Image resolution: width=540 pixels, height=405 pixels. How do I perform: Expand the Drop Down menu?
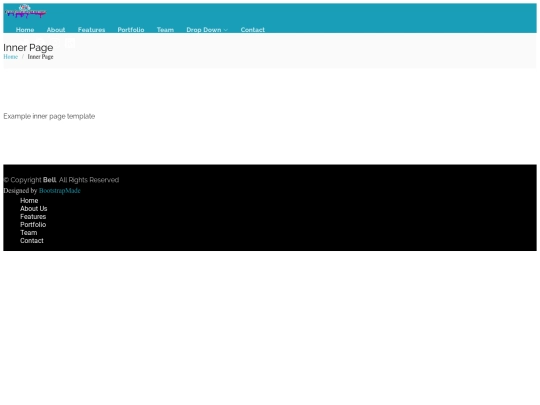tap(207, 30)
